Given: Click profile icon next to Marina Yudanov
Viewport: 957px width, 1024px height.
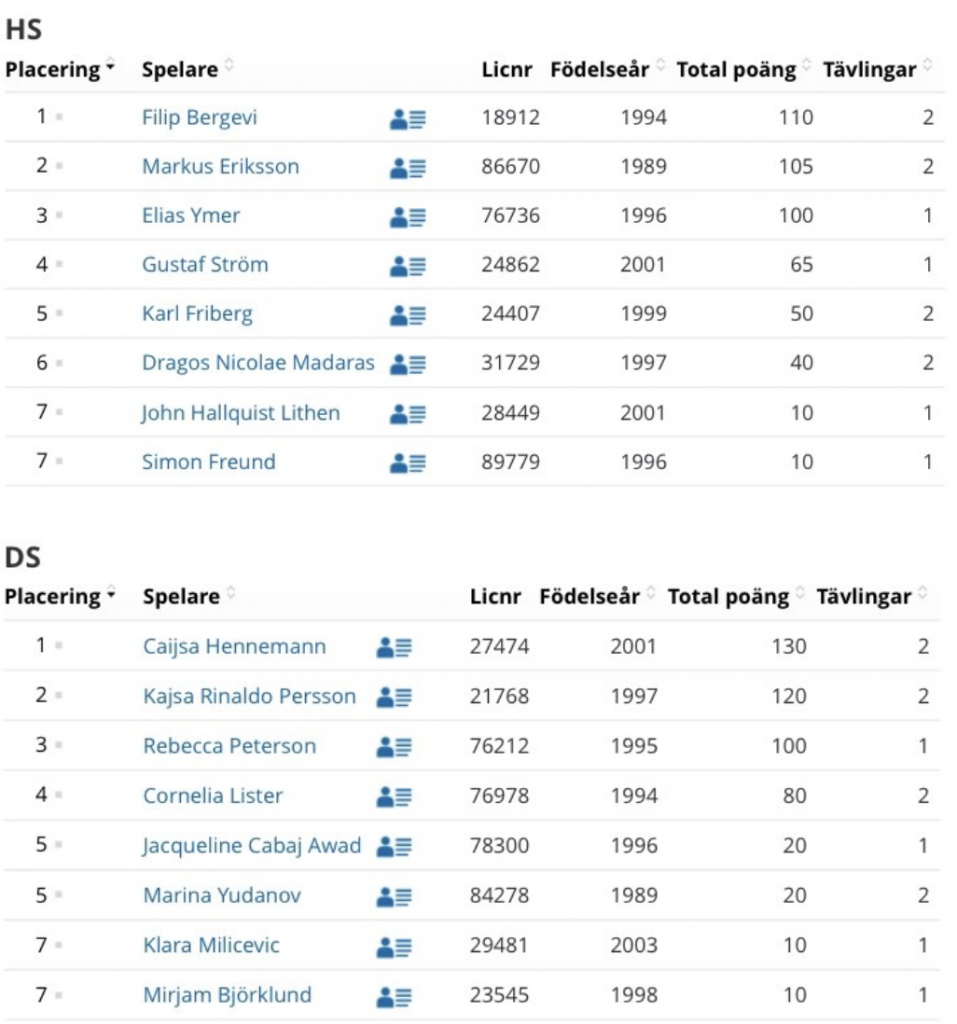Looking at the screenshot, I should point(394,897).
